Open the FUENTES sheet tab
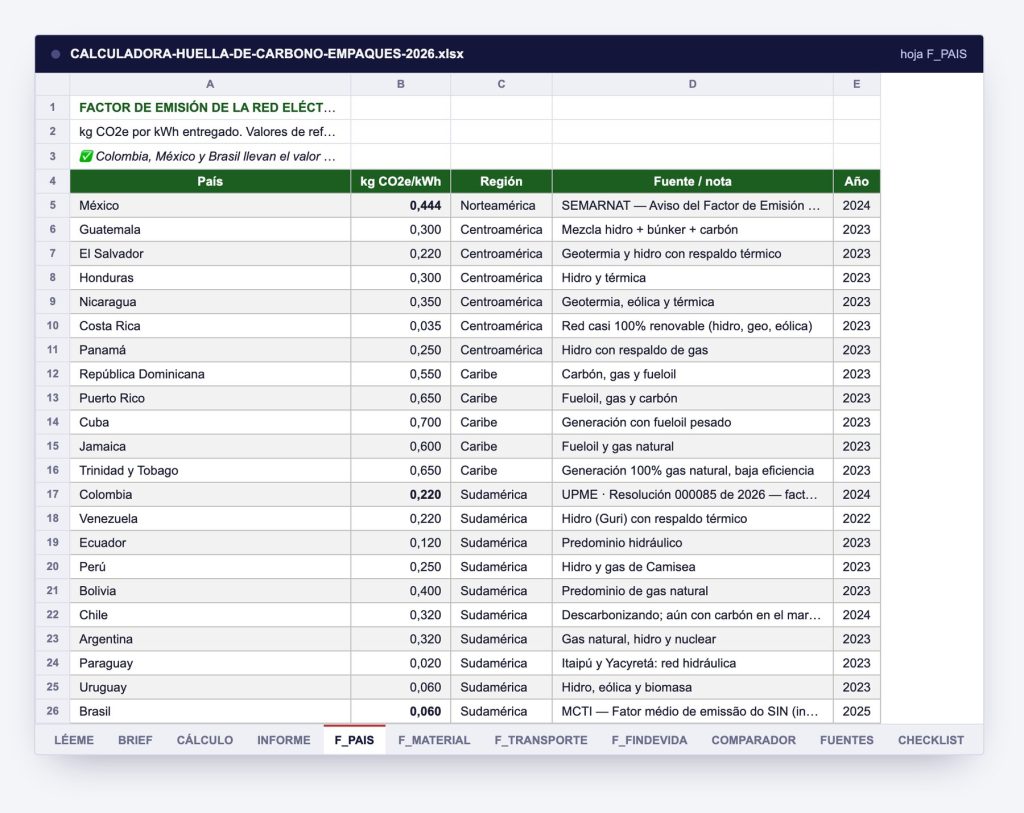 coord(846,740)
